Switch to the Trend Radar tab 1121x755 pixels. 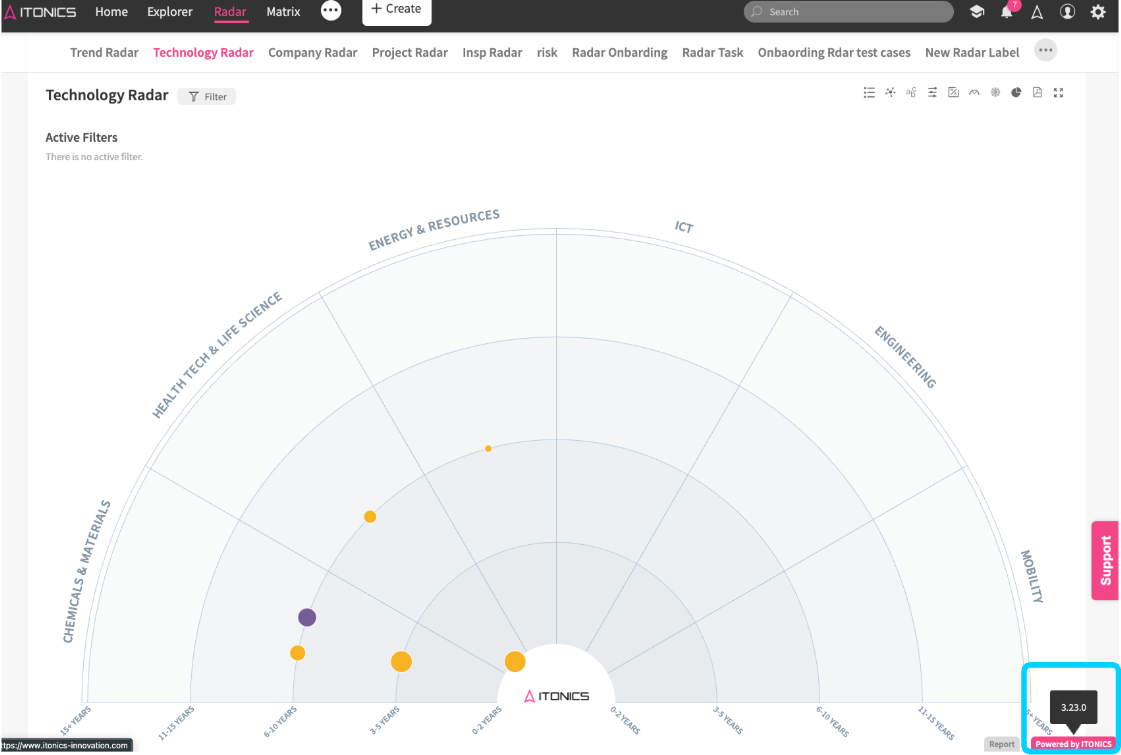[x=104, y=52]
